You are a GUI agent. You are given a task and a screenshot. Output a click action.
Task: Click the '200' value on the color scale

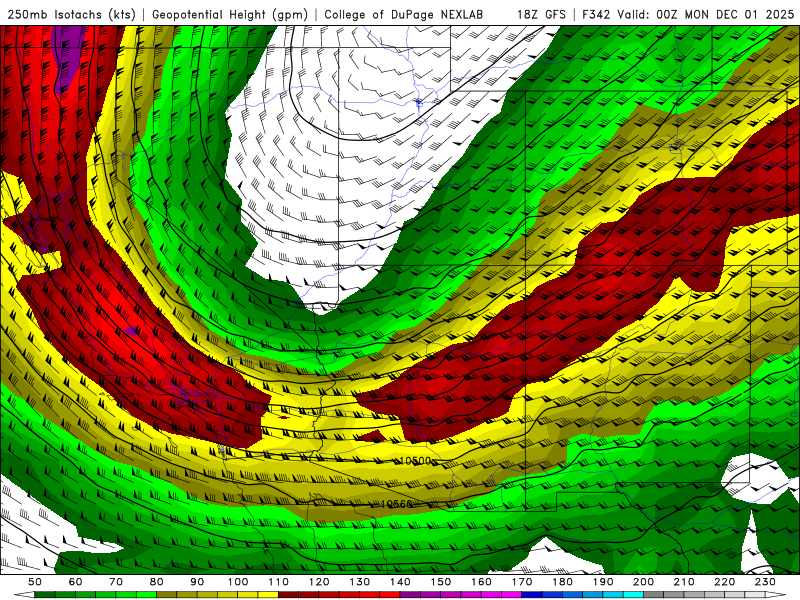pos(643,582)
